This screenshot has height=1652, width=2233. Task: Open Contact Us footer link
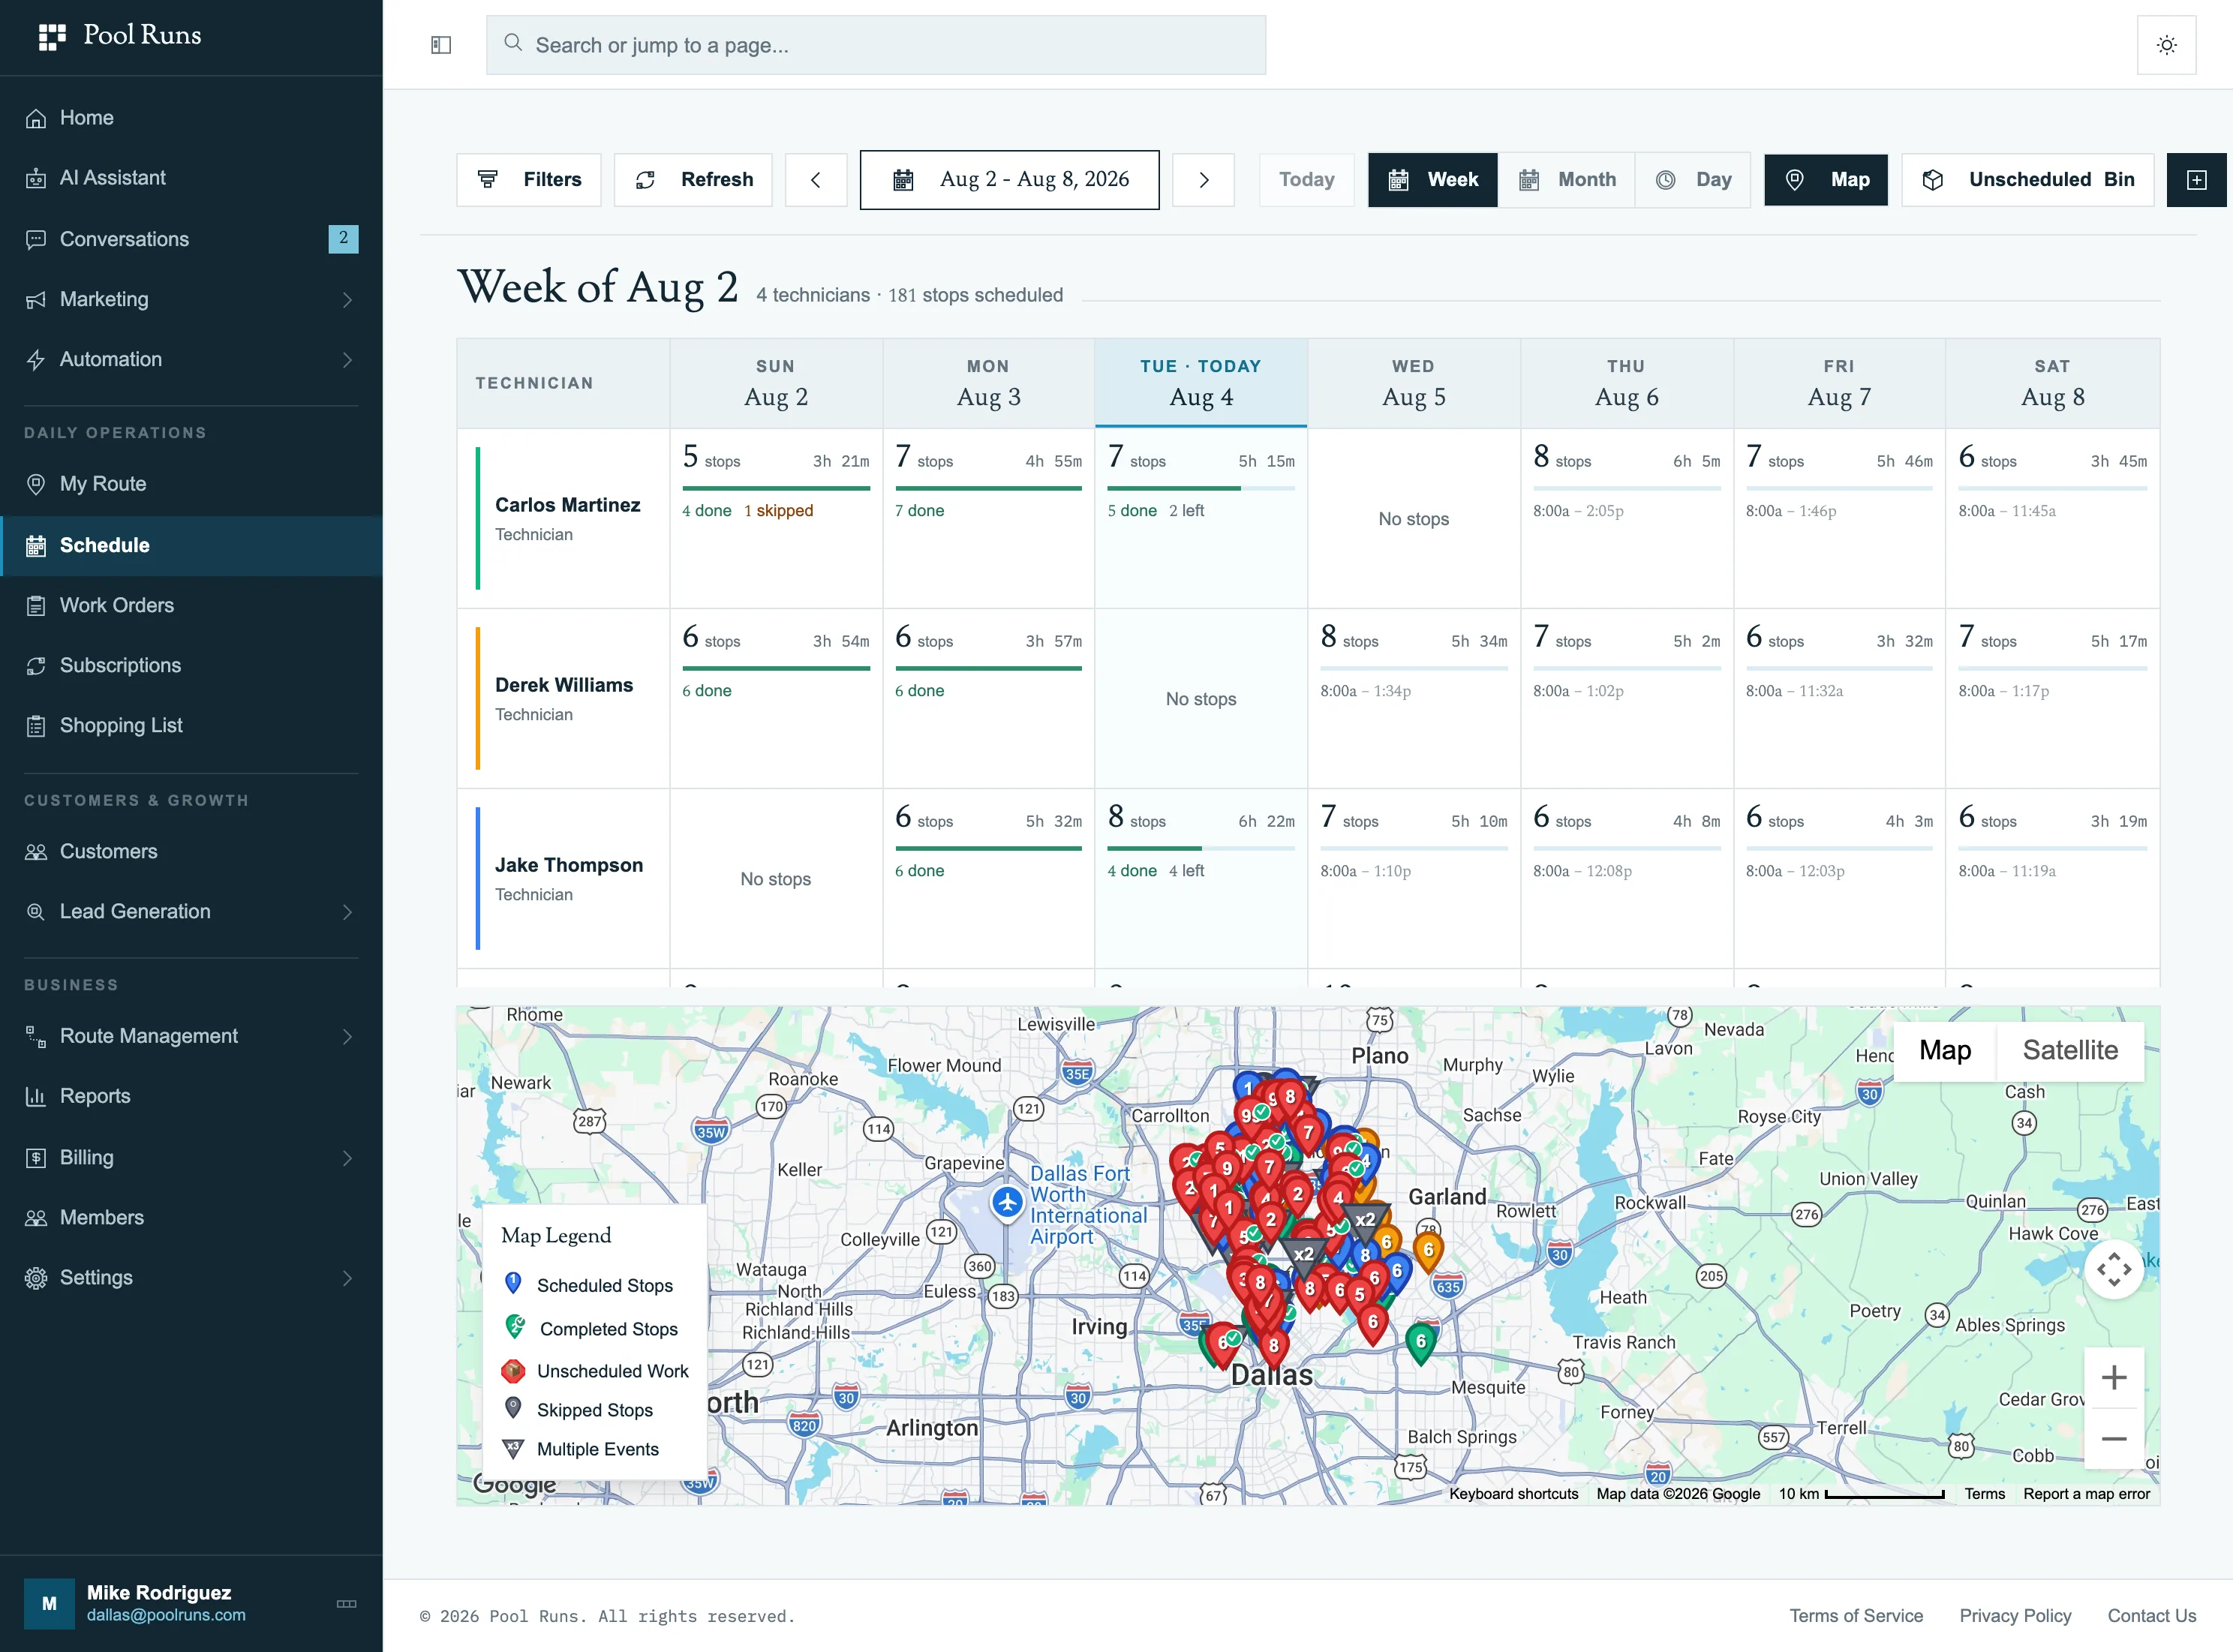[x=2152, y=1616]
